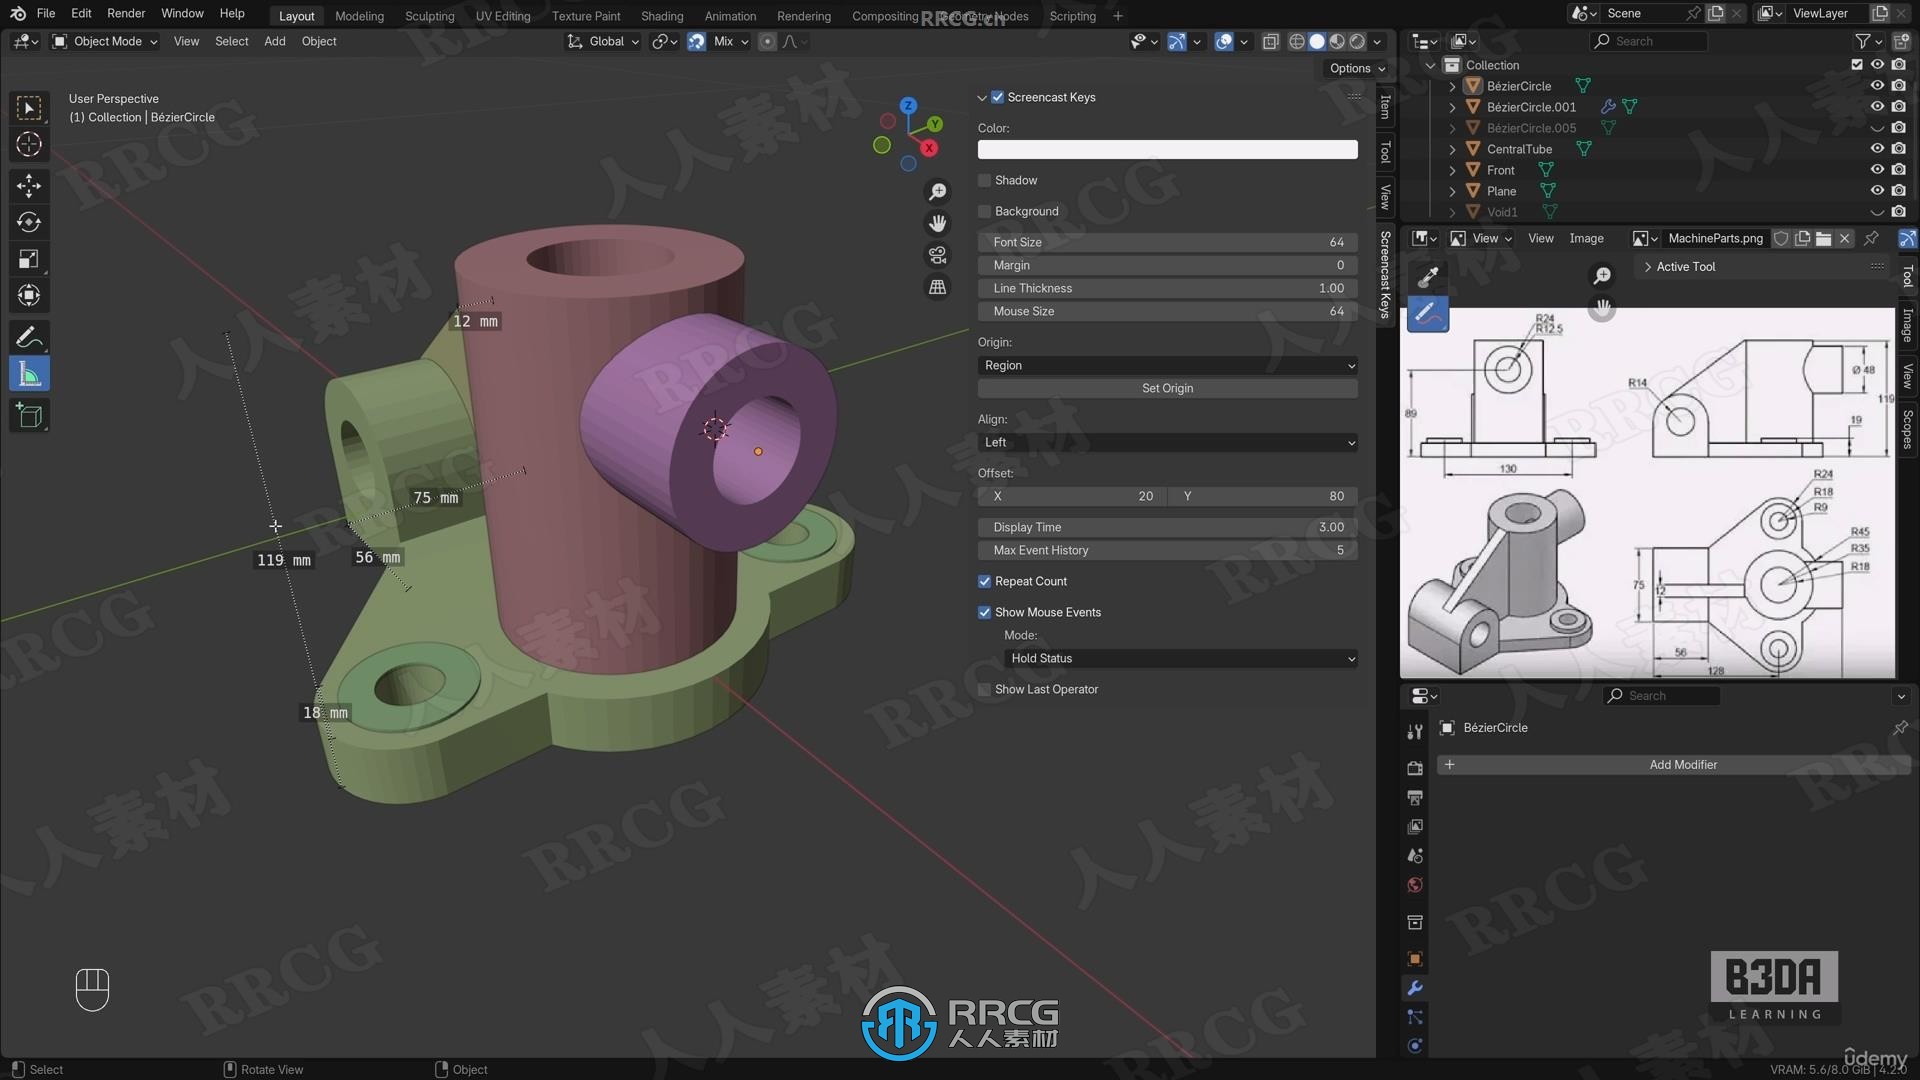Switch perspective/orthographic grid icon

click(x=937, y=287)
